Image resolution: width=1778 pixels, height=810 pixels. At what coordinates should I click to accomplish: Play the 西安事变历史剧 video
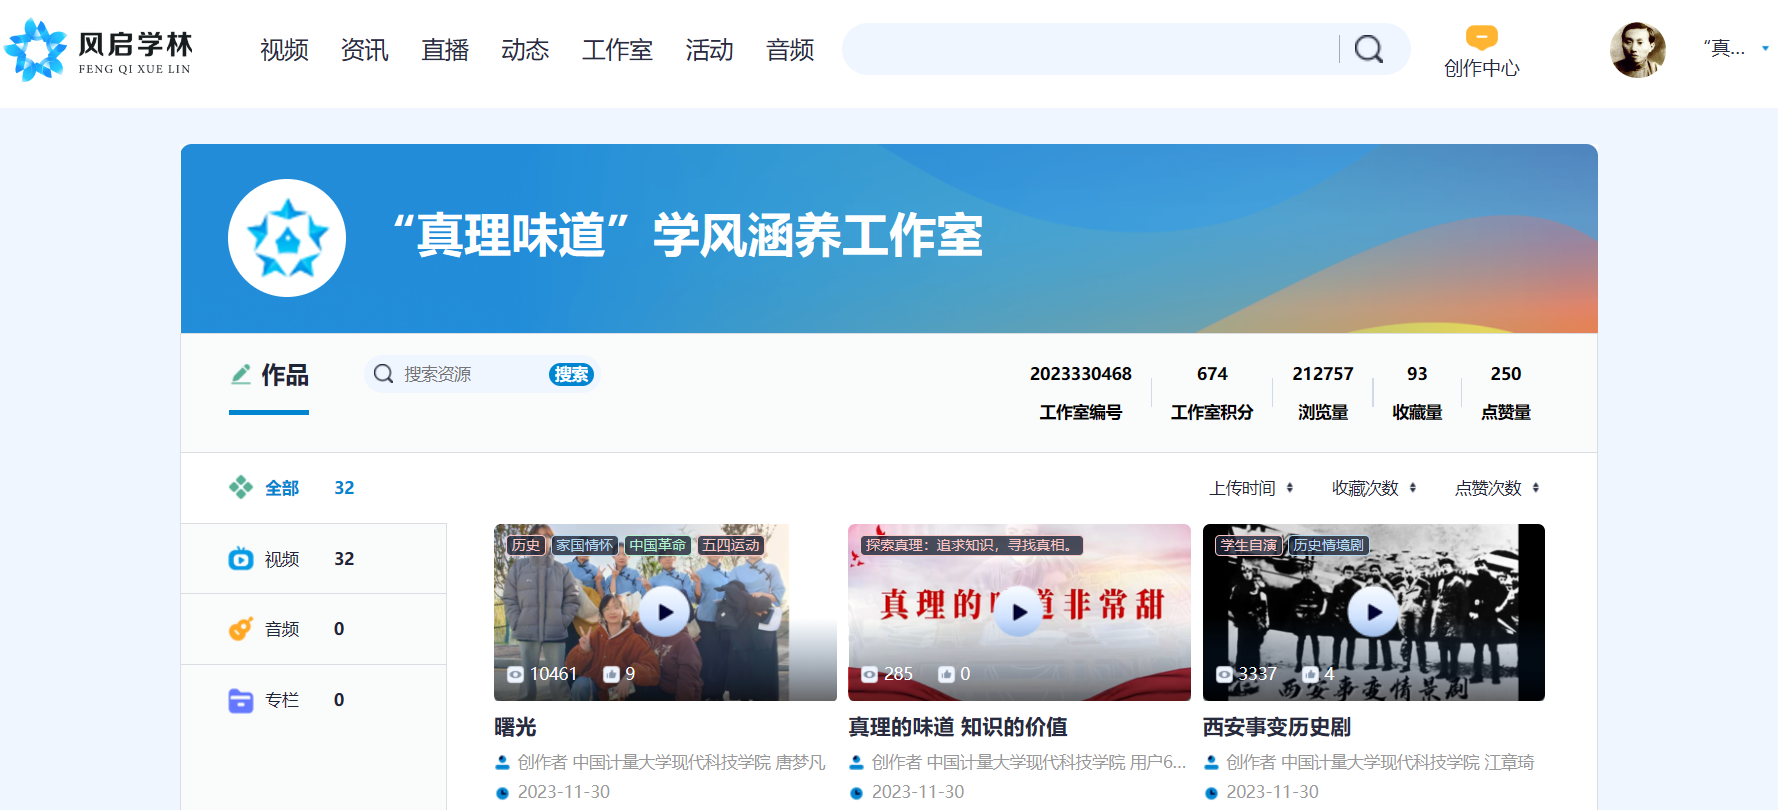[1373, 612]
